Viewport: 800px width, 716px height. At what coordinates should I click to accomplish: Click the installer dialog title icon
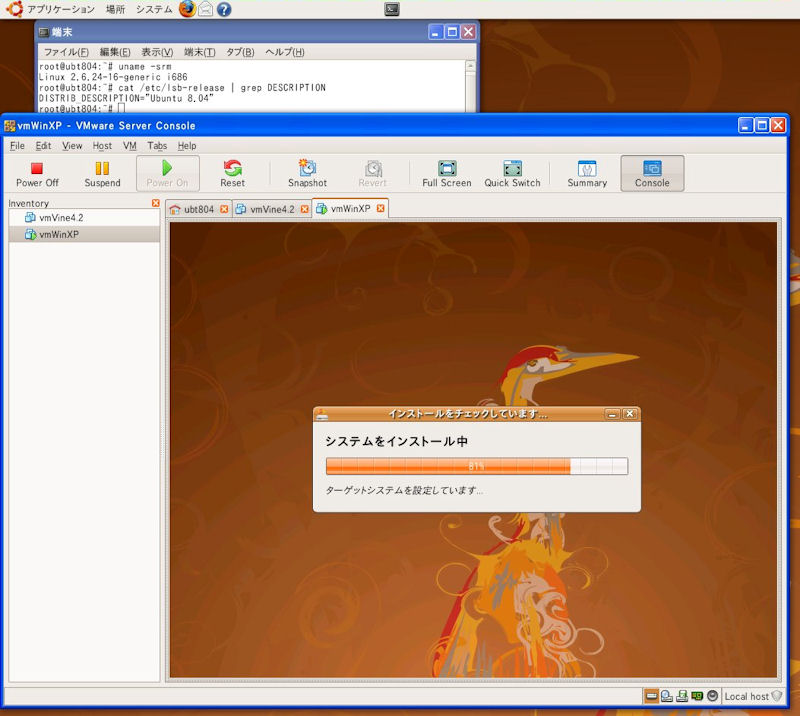321,414
